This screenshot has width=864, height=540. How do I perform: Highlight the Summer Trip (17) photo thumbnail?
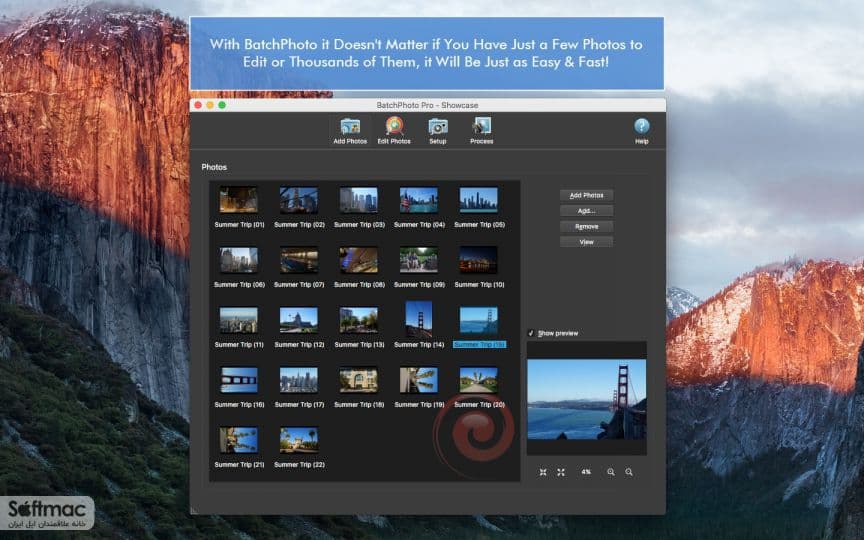299,380
